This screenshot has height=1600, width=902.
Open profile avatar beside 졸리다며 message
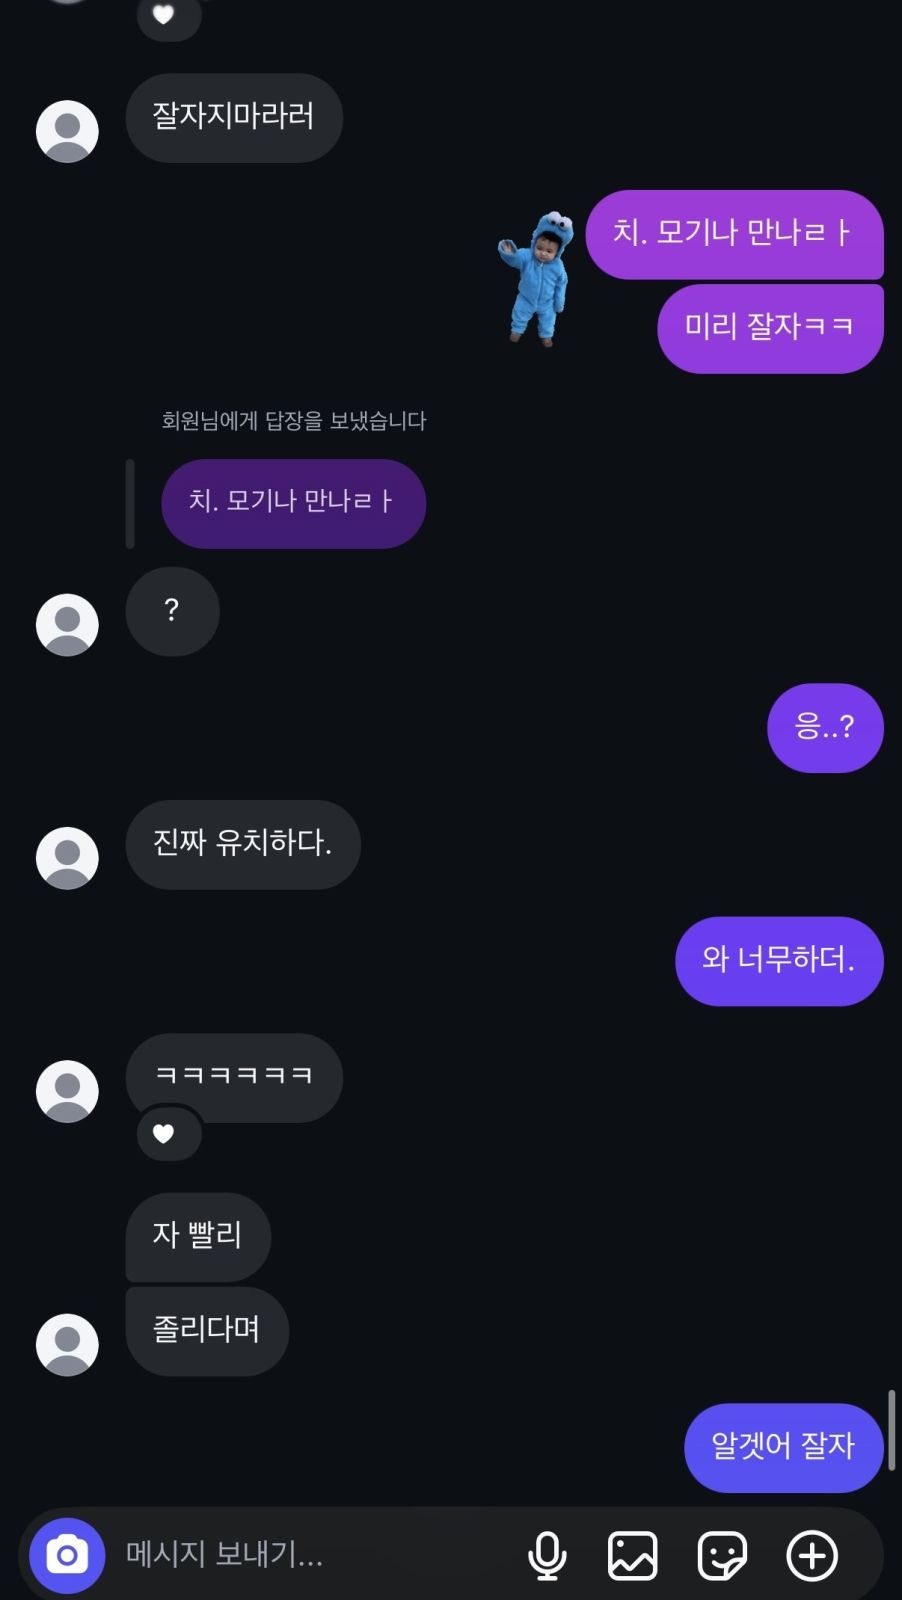[x=67, y=1345]
